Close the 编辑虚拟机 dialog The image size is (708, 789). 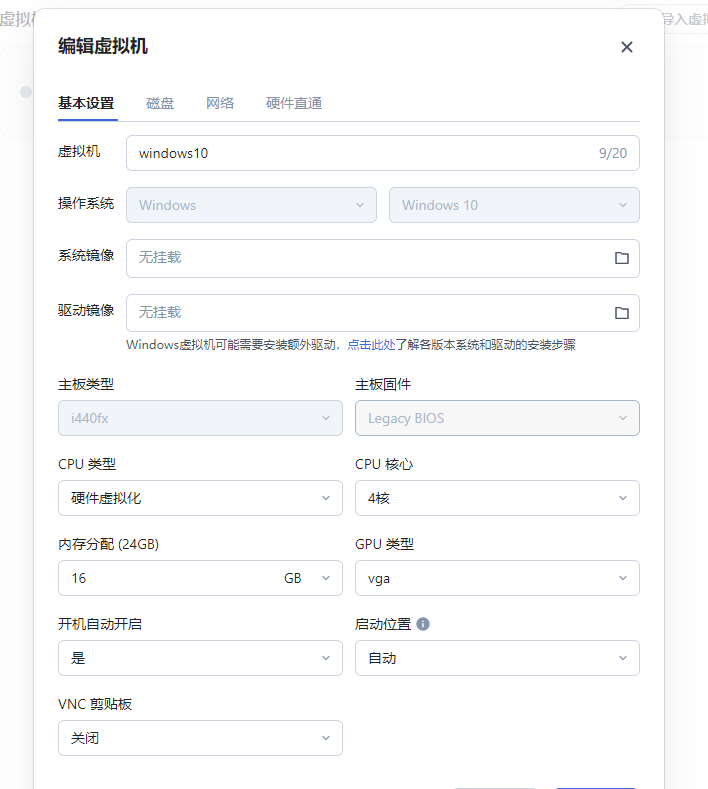[627, 47]
